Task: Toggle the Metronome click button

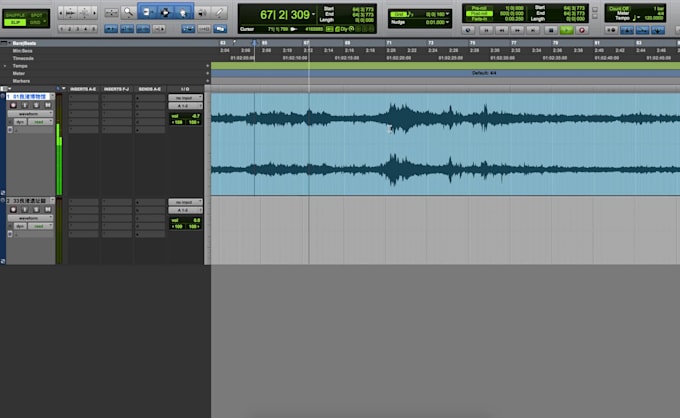Action: 627,30
